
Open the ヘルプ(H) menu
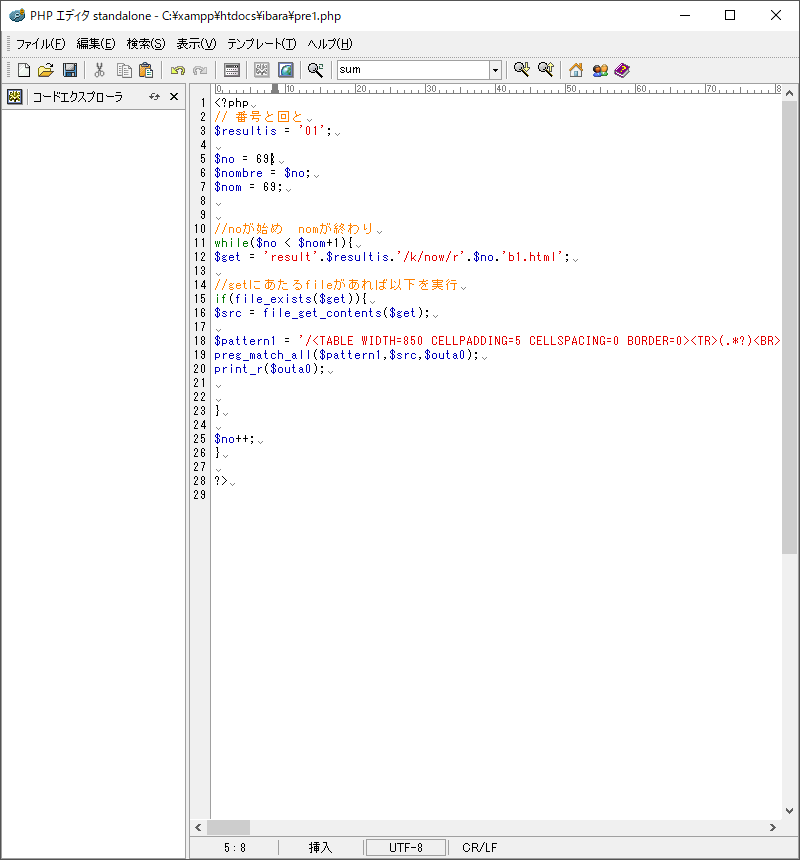[x=330, y=44]
